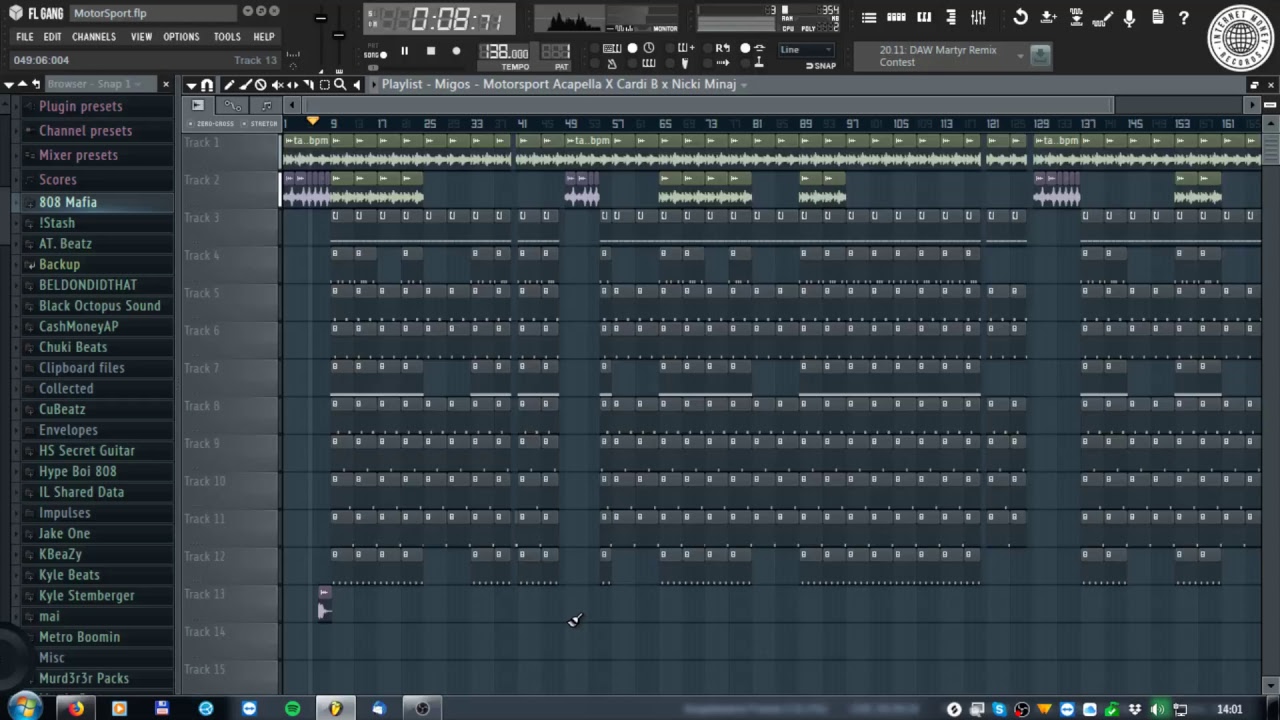Stop playback with the stop button
1280x720 pixels.
click(430, 51)
